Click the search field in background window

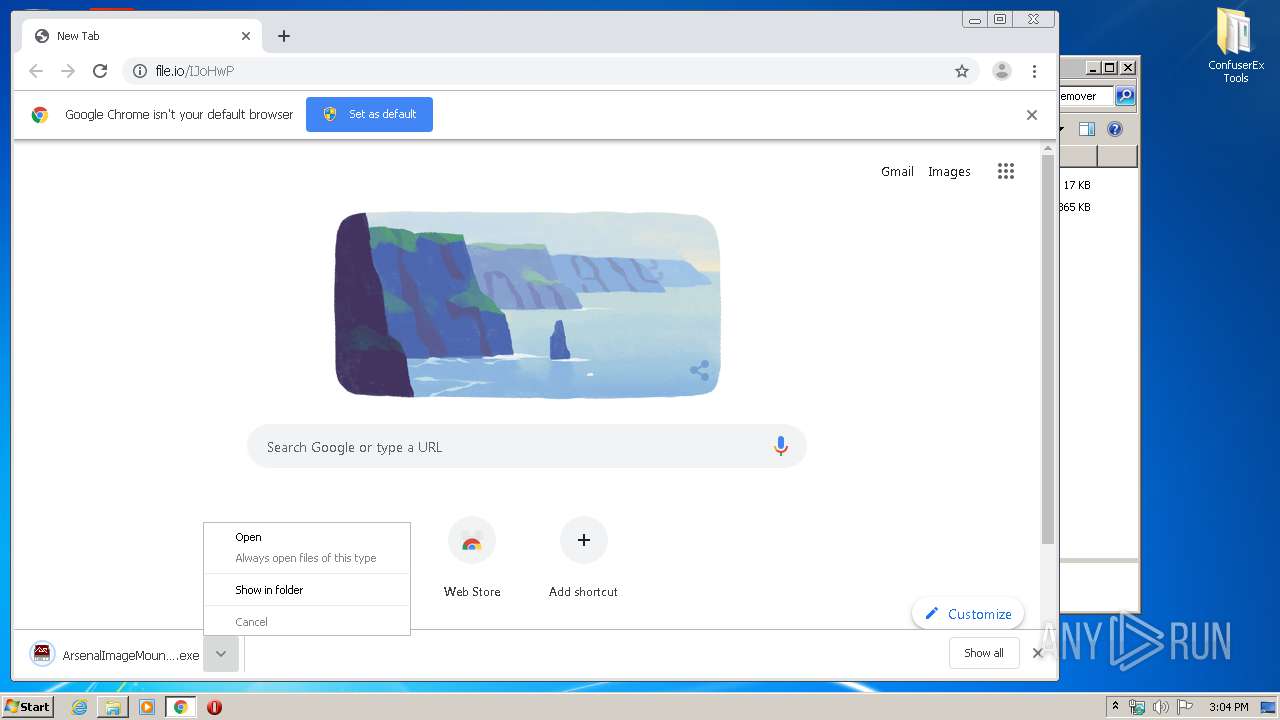click(1086, 96)
